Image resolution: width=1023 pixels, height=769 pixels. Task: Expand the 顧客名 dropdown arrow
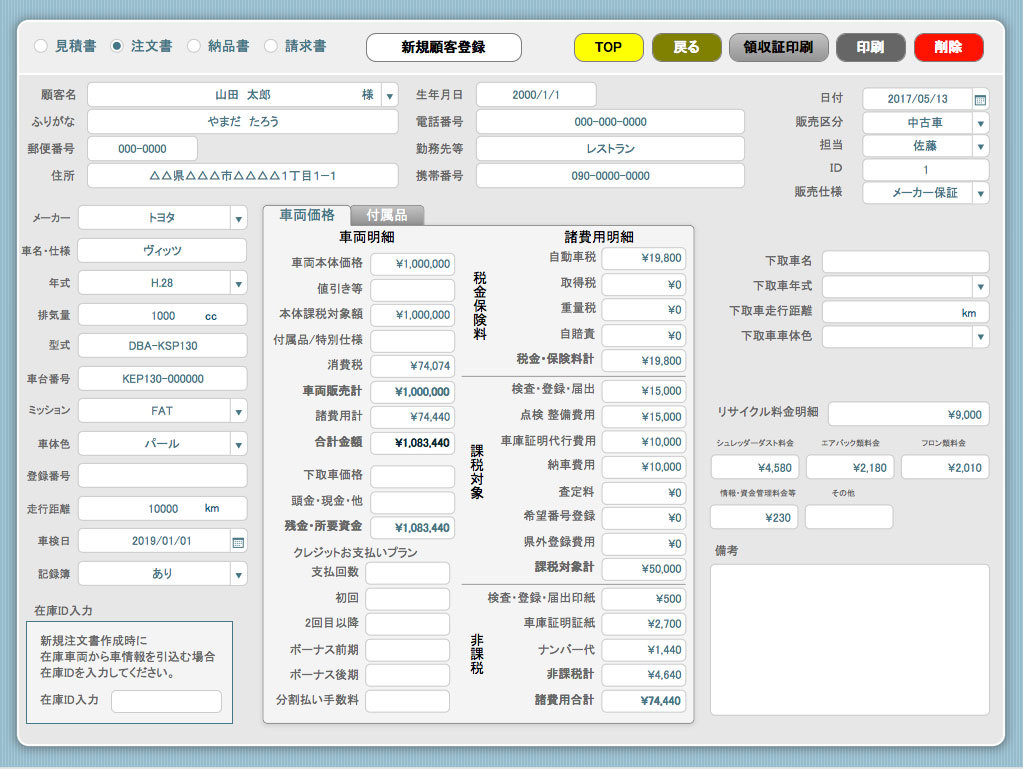(389, 95)
